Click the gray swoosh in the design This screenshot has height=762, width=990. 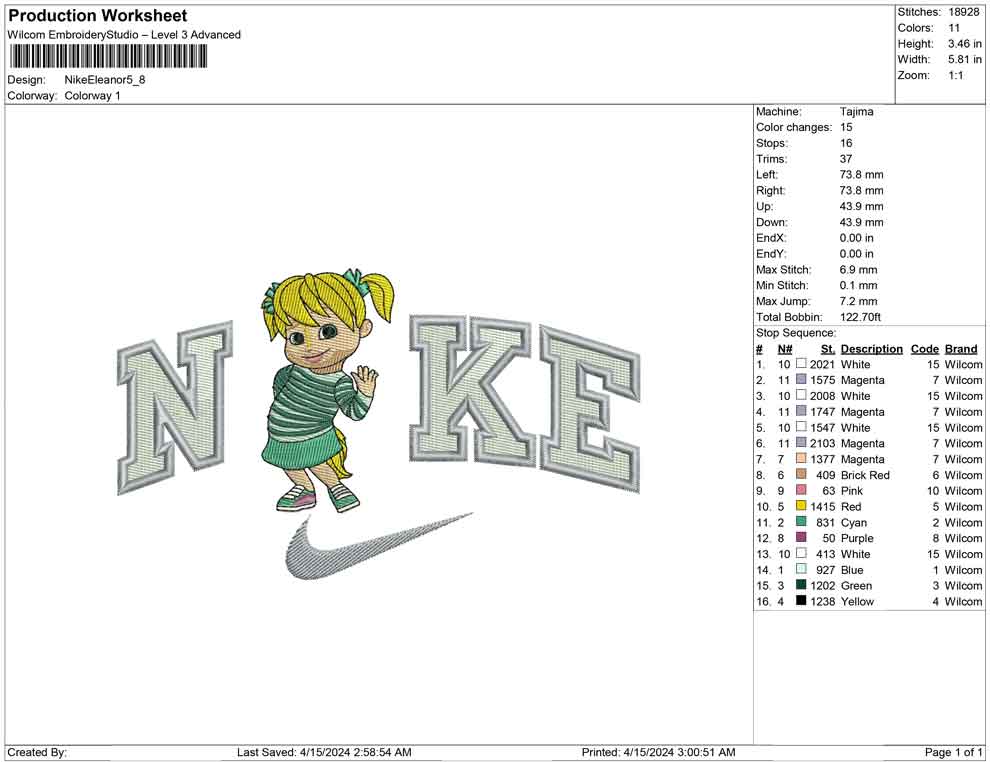click(x=379, y=545)
